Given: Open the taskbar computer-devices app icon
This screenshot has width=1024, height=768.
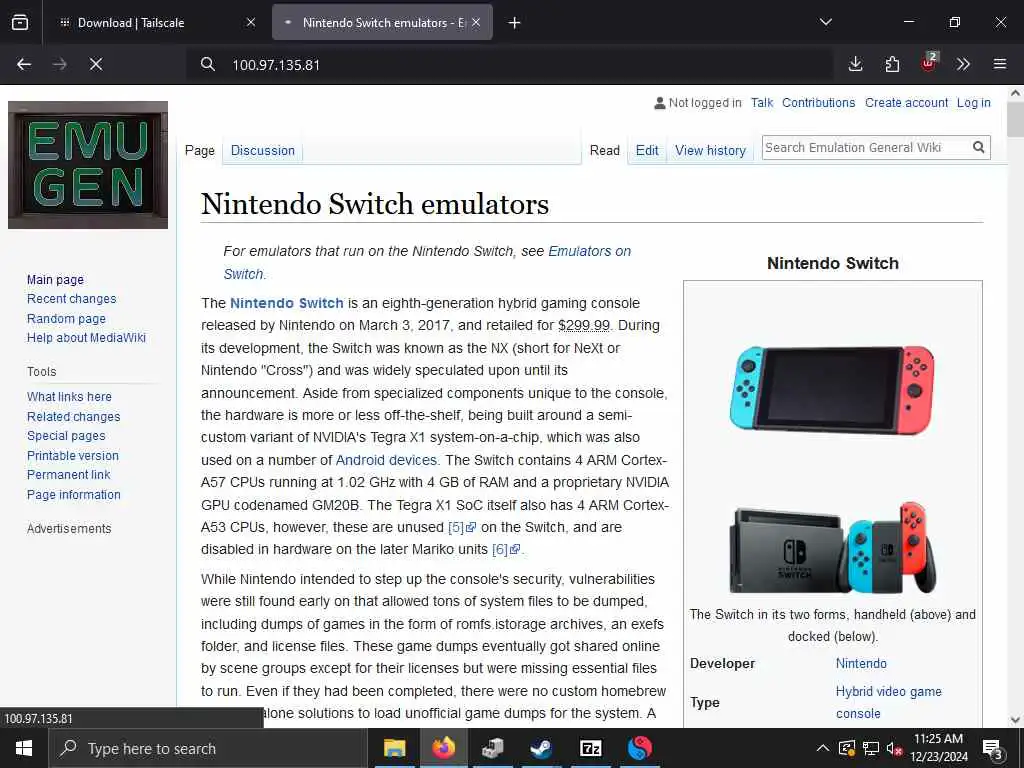Looking at the screenshot, I should pyautogui.click(x=492, y=748).
